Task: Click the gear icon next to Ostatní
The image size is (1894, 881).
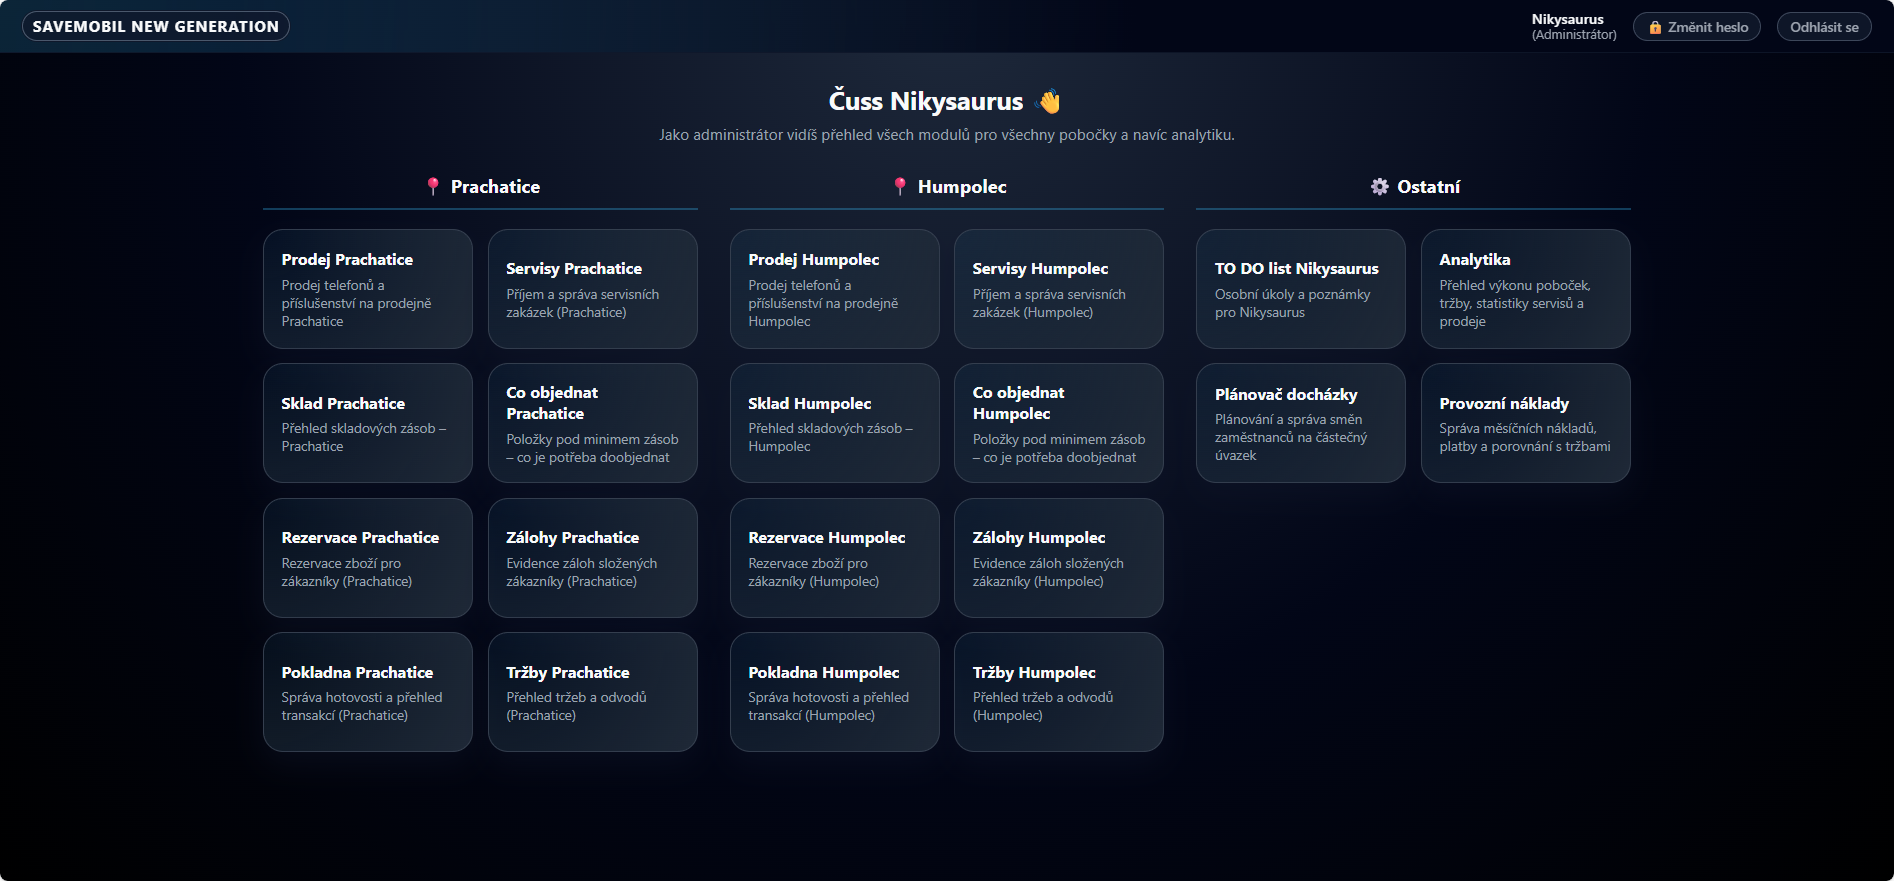Action: (1380, 187)
